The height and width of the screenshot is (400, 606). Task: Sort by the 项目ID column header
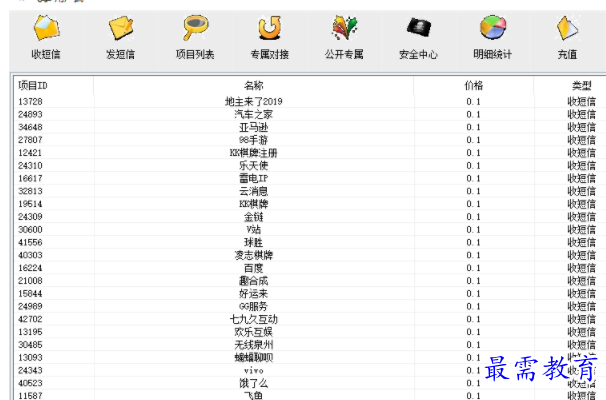point(54,85)
